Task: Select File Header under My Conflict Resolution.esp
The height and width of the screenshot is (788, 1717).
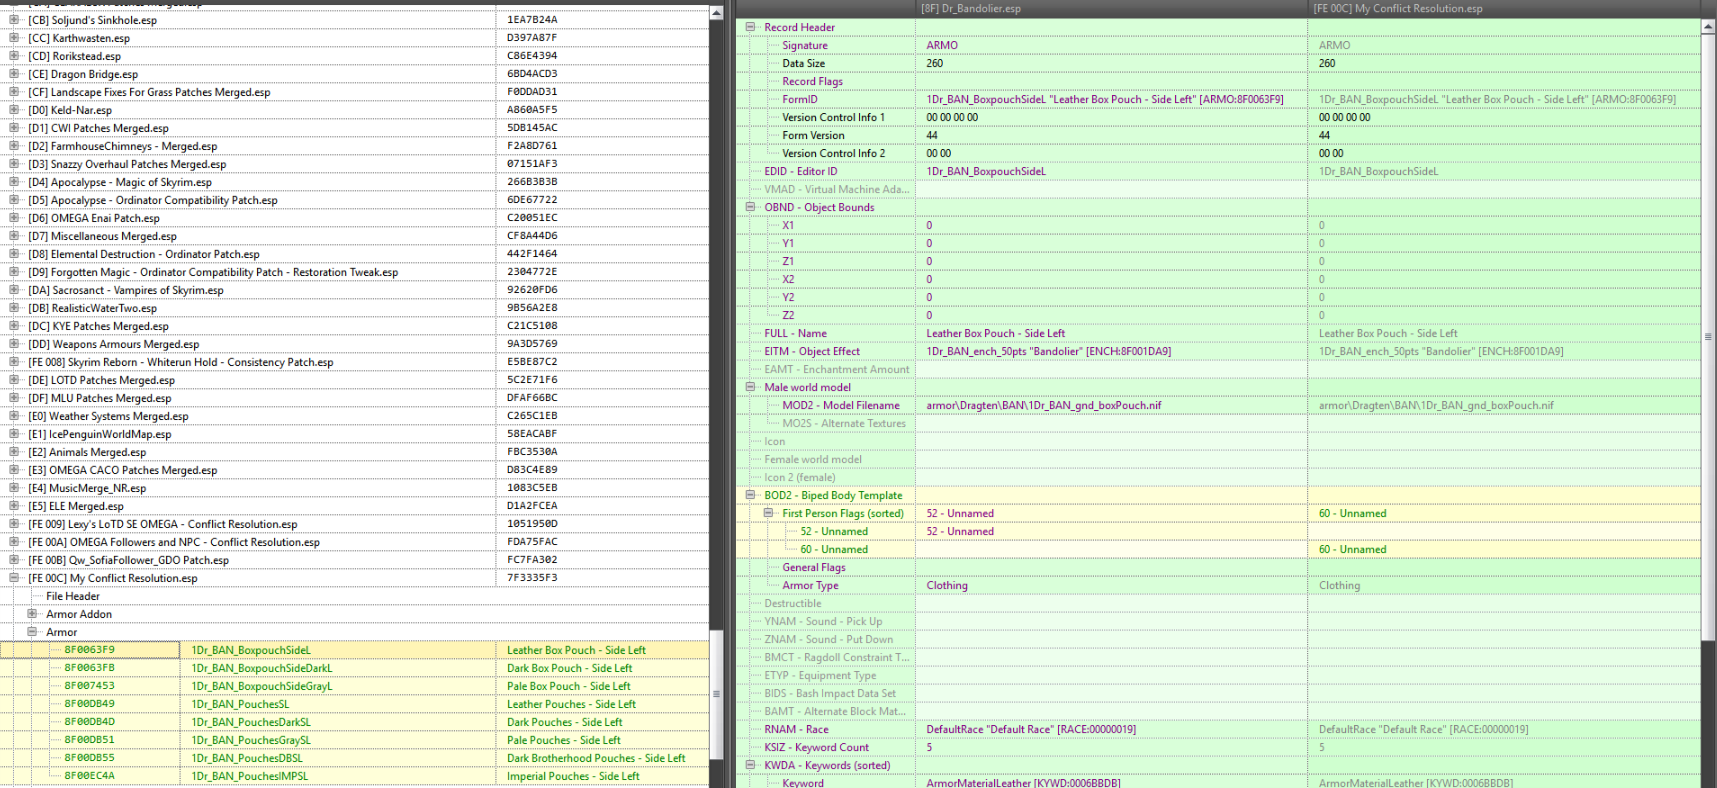Action: click(73, 596)
